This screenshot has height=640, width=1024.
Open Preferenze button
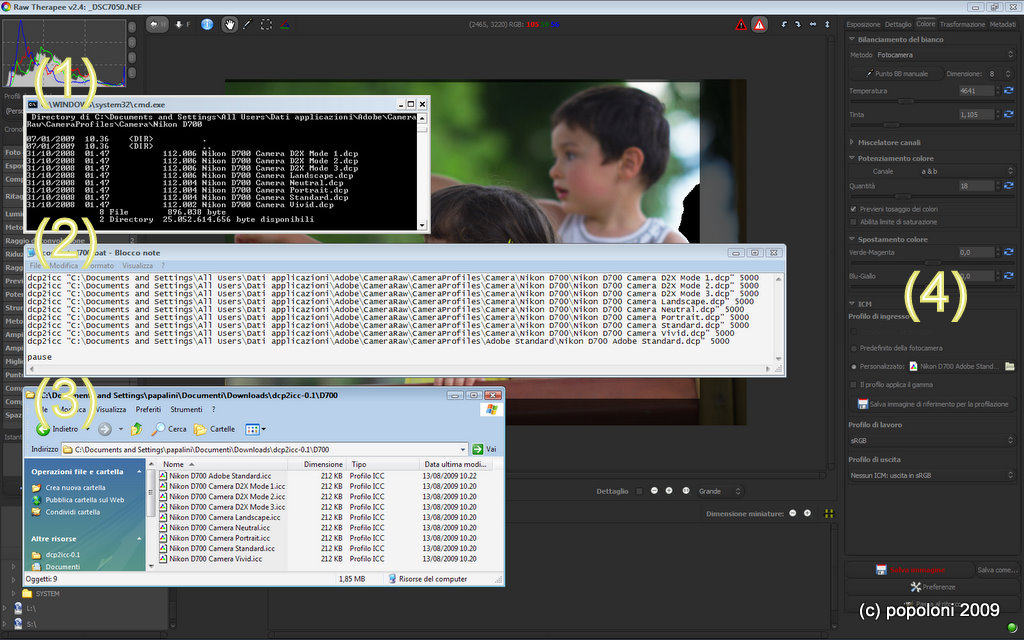(x=933, y=587)
